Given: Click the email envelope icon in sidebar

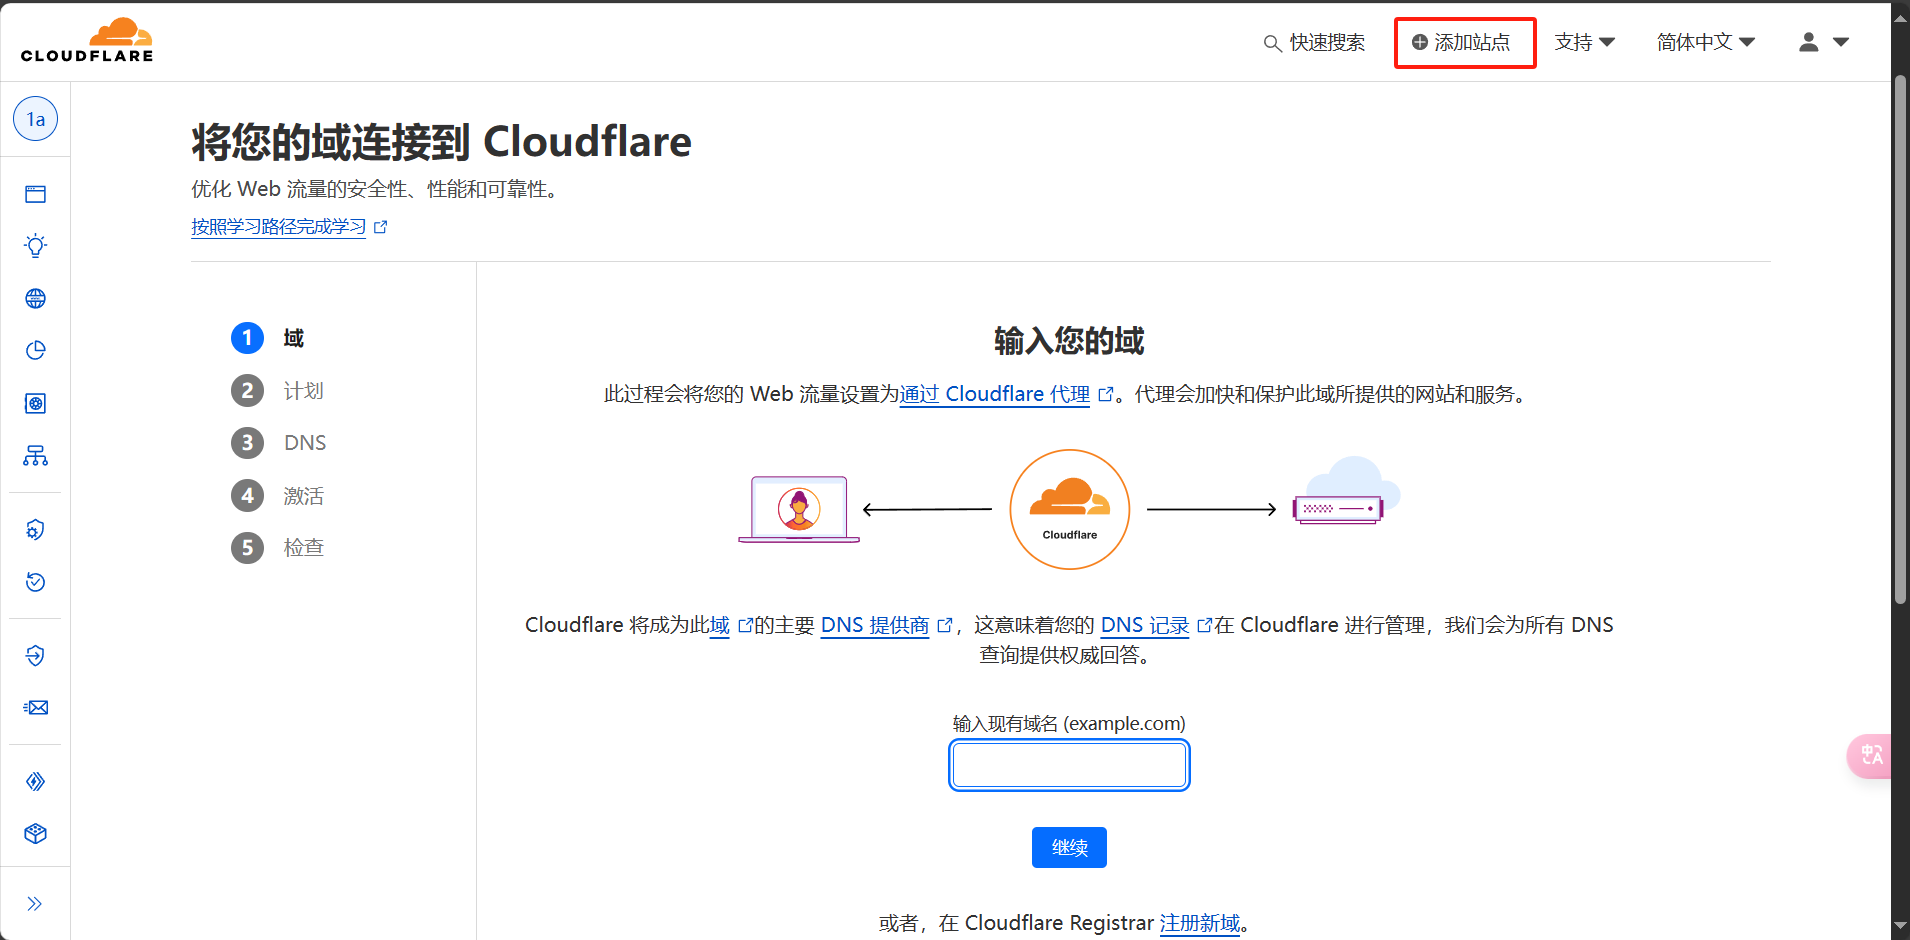Looking at the screenshot, I should tap(35, 708).
